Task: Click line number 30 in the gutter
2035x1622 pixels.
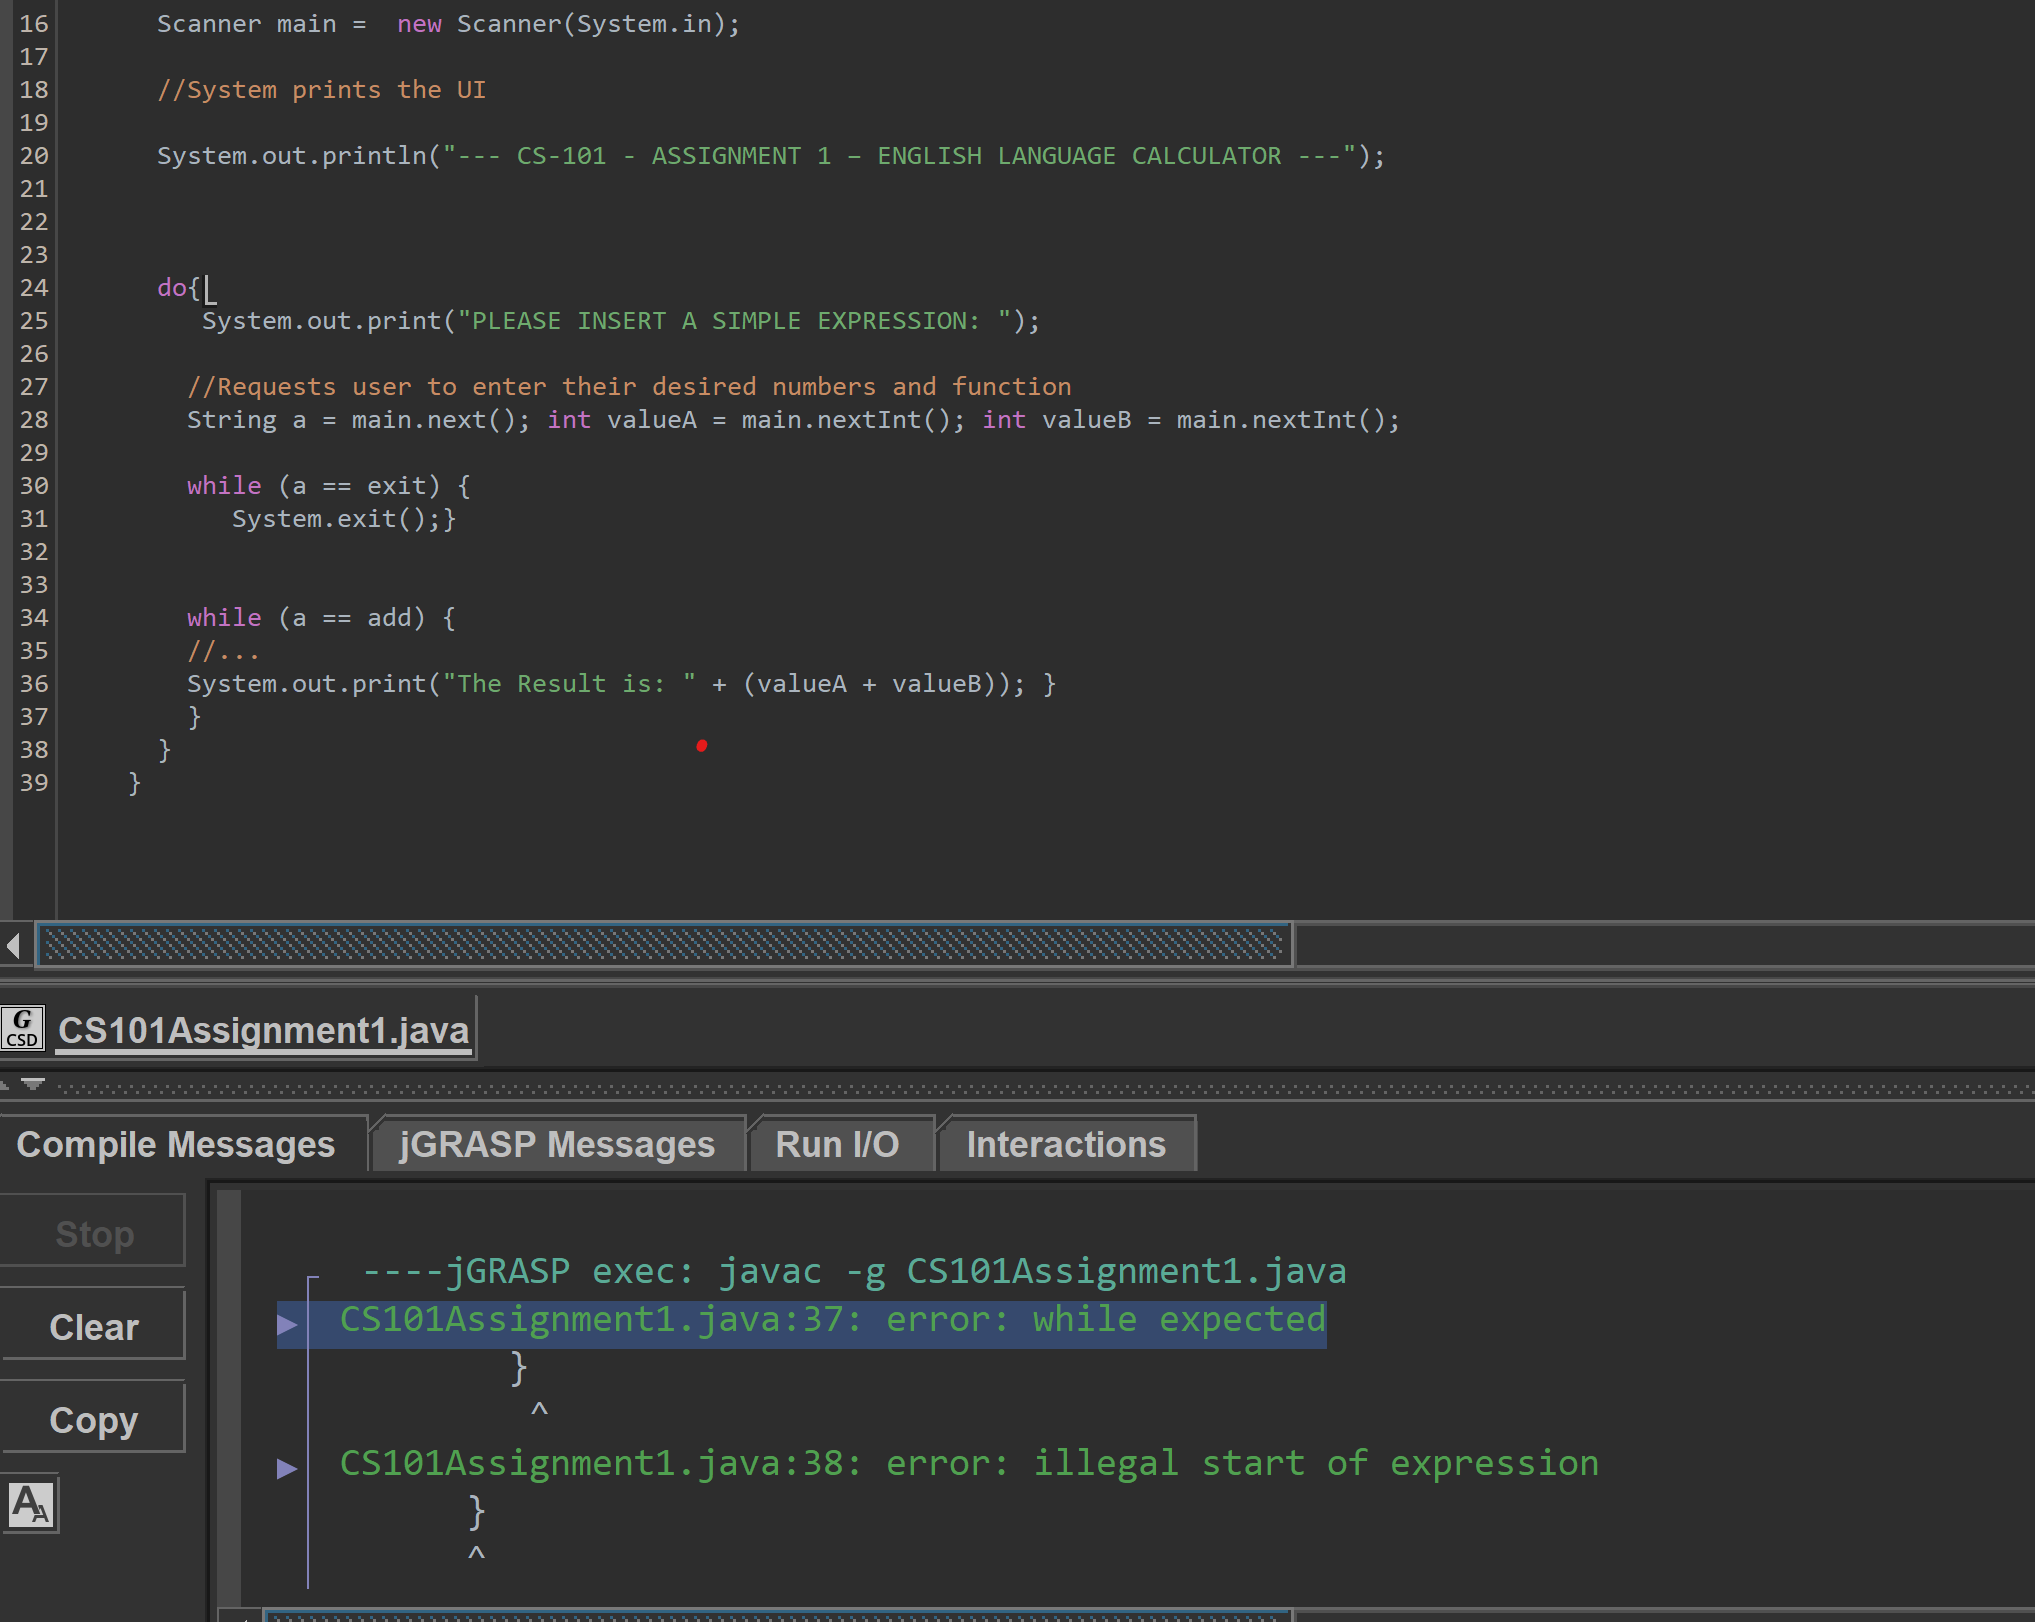Action: point(33,485)
